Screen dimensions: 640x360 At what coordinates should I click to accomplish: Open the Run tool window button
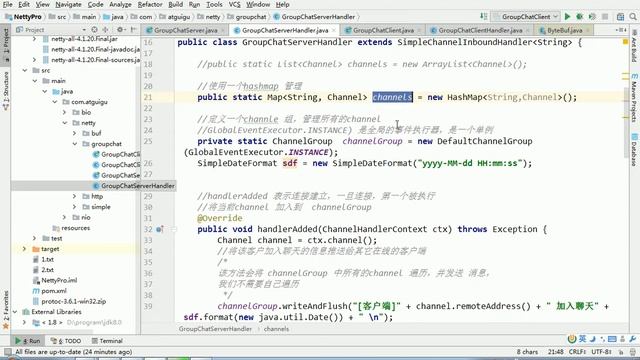click(28, 340)
